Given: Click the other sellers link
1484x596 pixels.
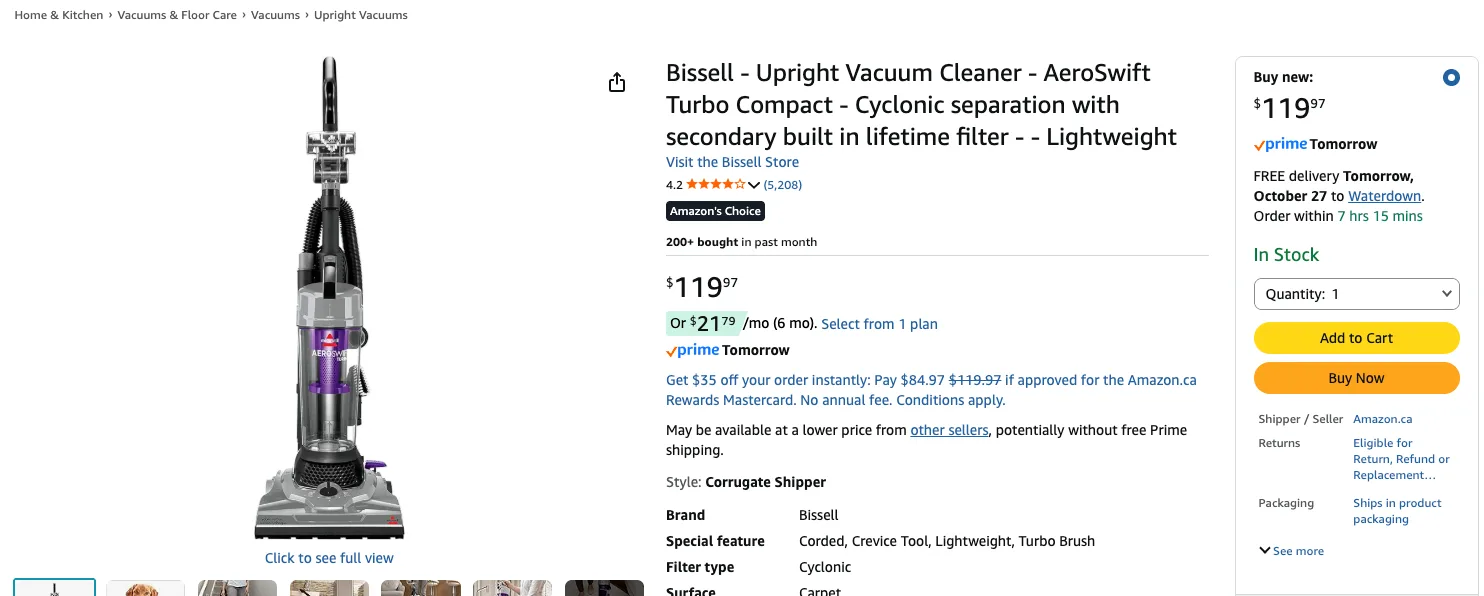Looking at the screenshot, I should tap(949, 430).
